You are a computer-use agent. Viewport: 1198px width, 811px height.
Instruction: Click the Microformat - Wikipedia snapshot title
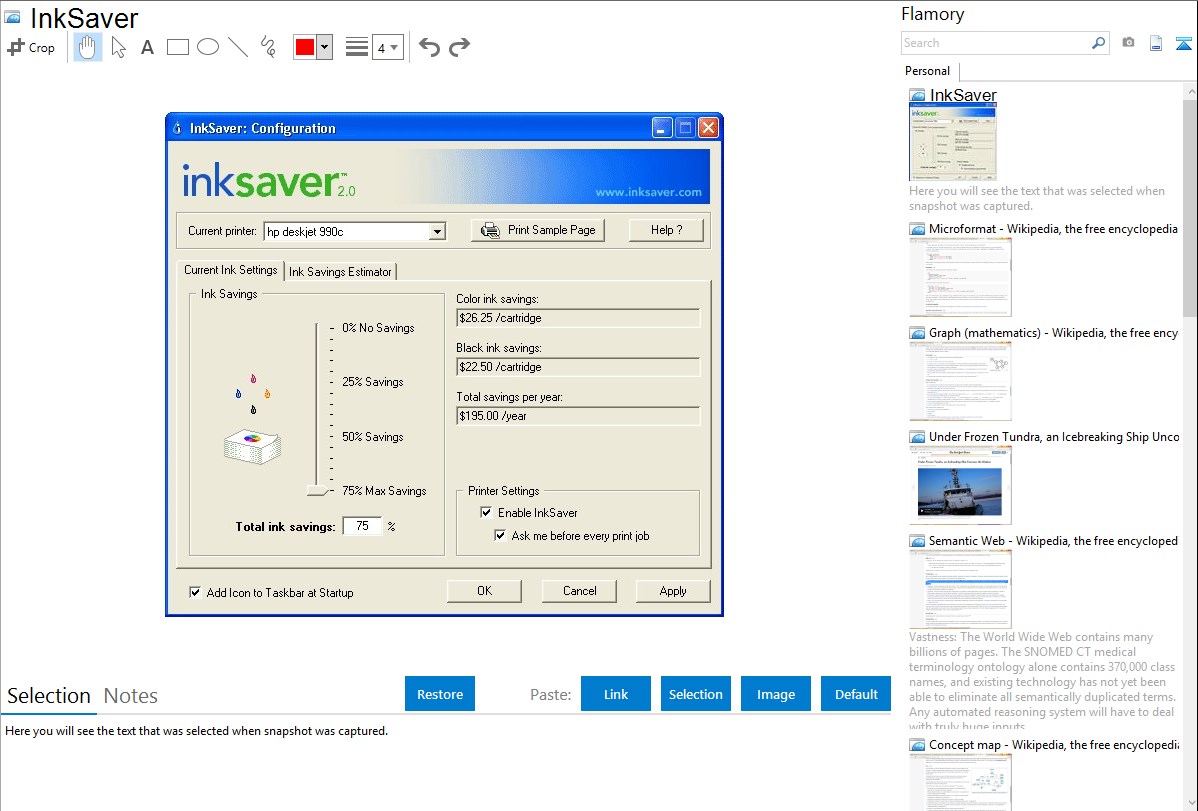(x=1053, y=229)
